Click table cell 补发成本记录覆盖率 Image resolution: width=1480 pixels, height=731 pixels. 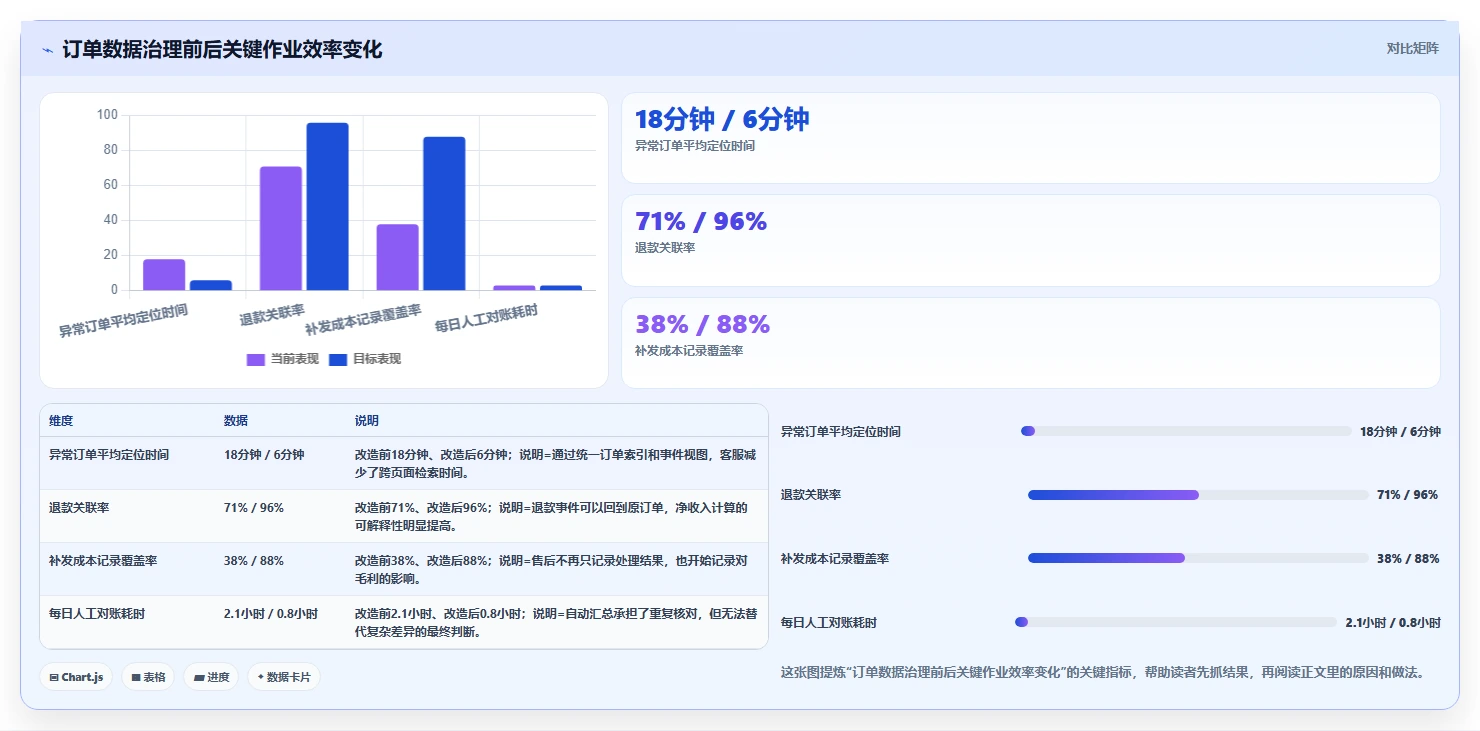pos(103,561)
